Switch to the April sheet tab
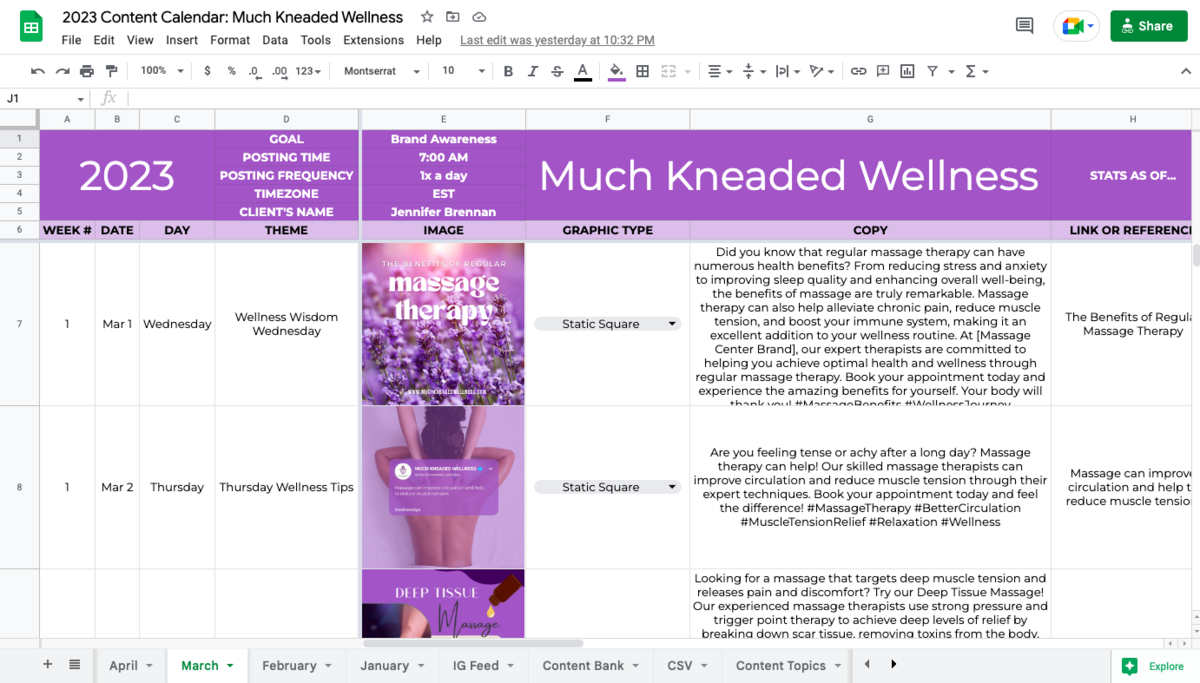 [x=131, y=665]
